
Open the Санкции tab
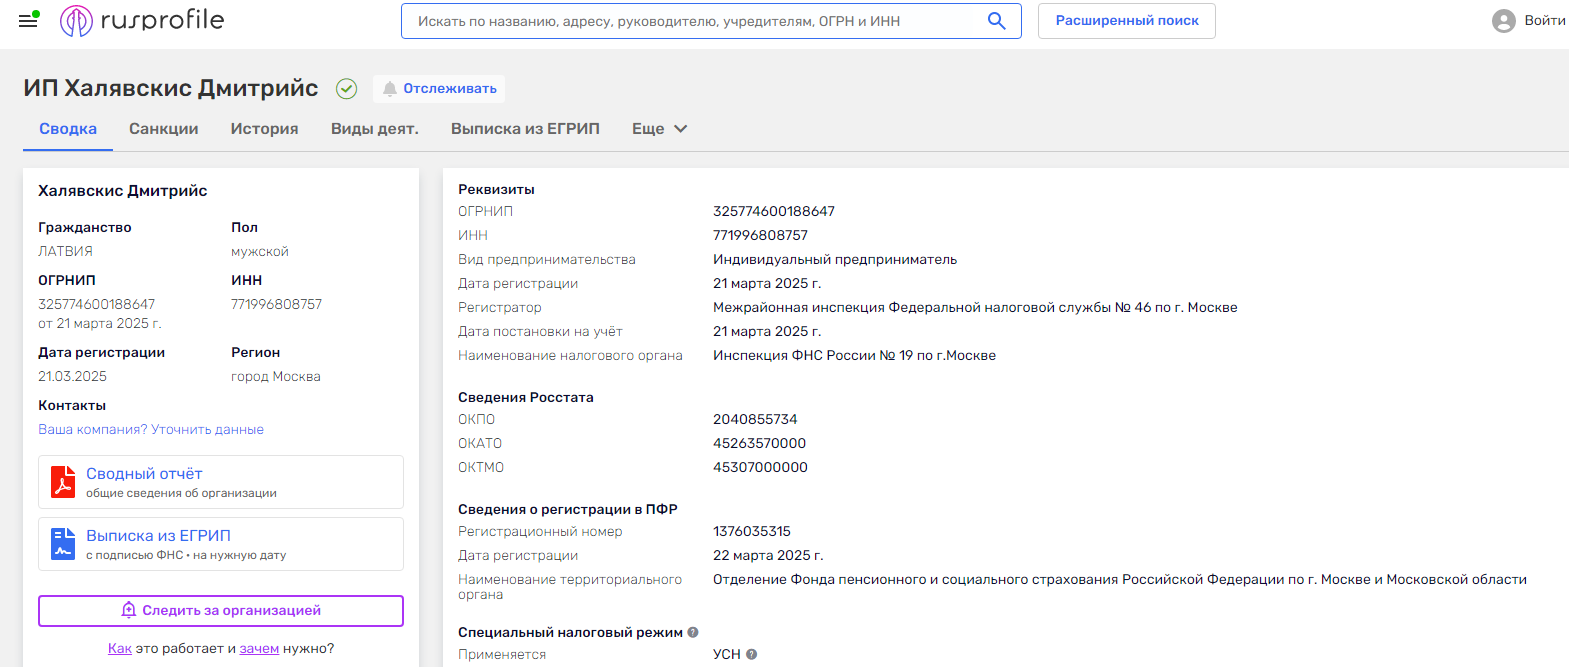[164, 129]
